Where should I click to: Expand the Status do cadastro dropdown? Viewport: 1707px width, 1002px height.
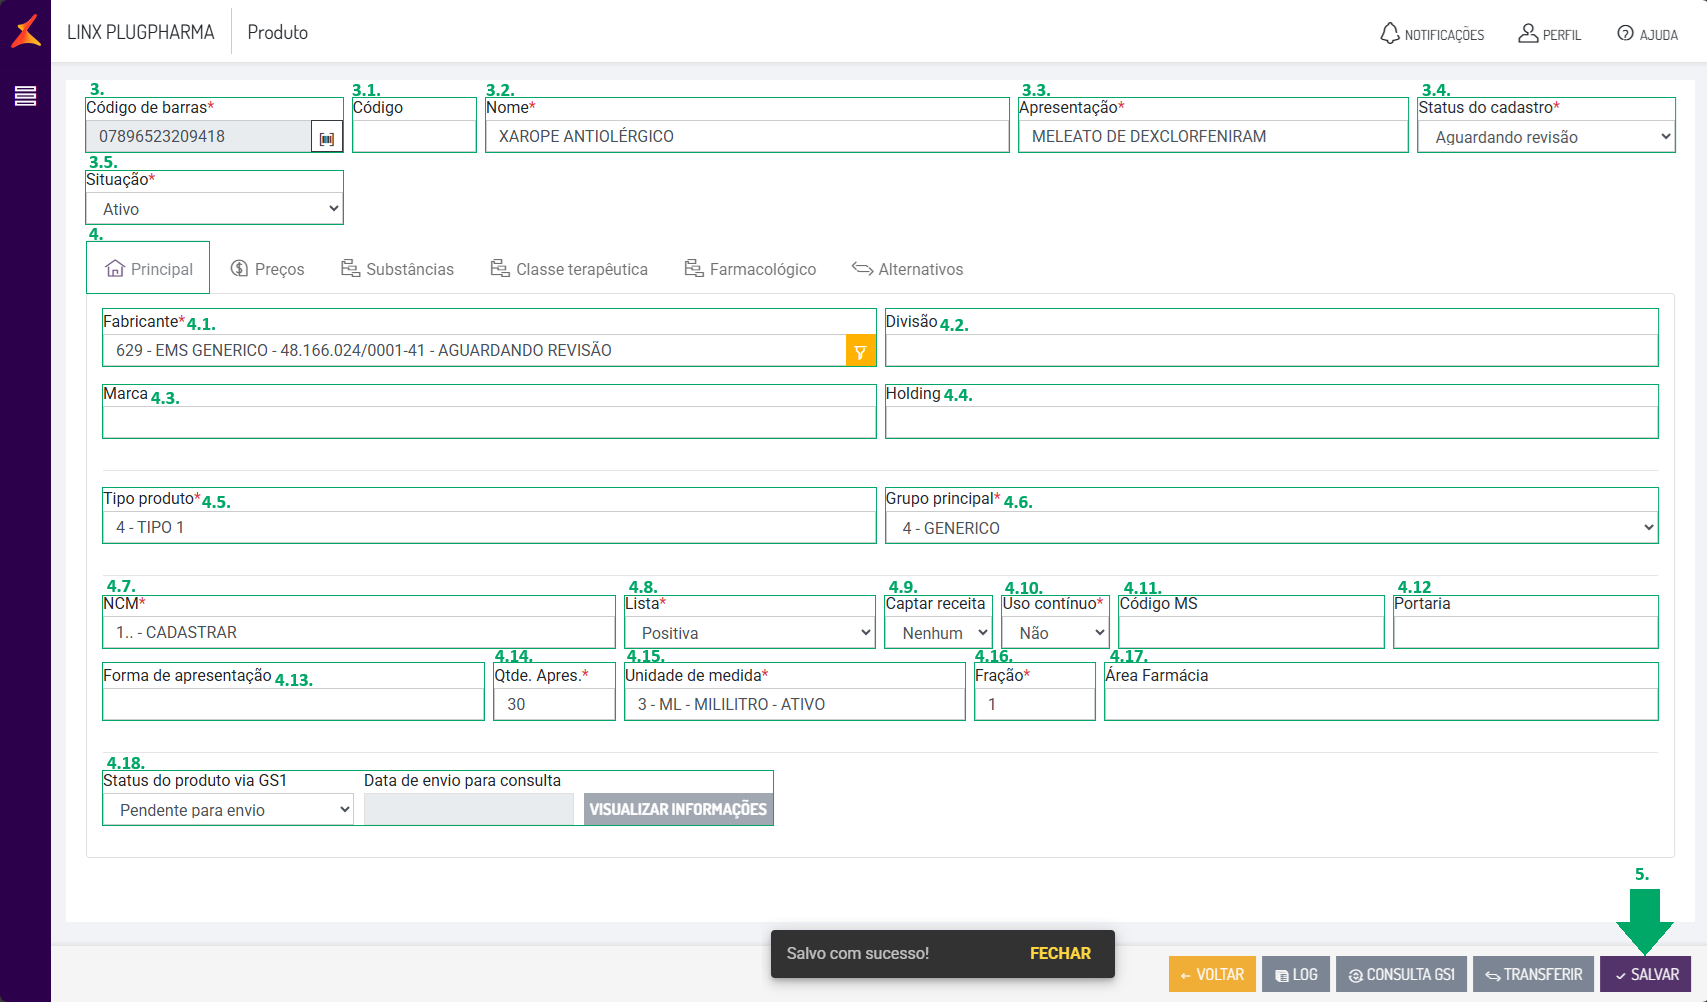(x=1546, y=137)
